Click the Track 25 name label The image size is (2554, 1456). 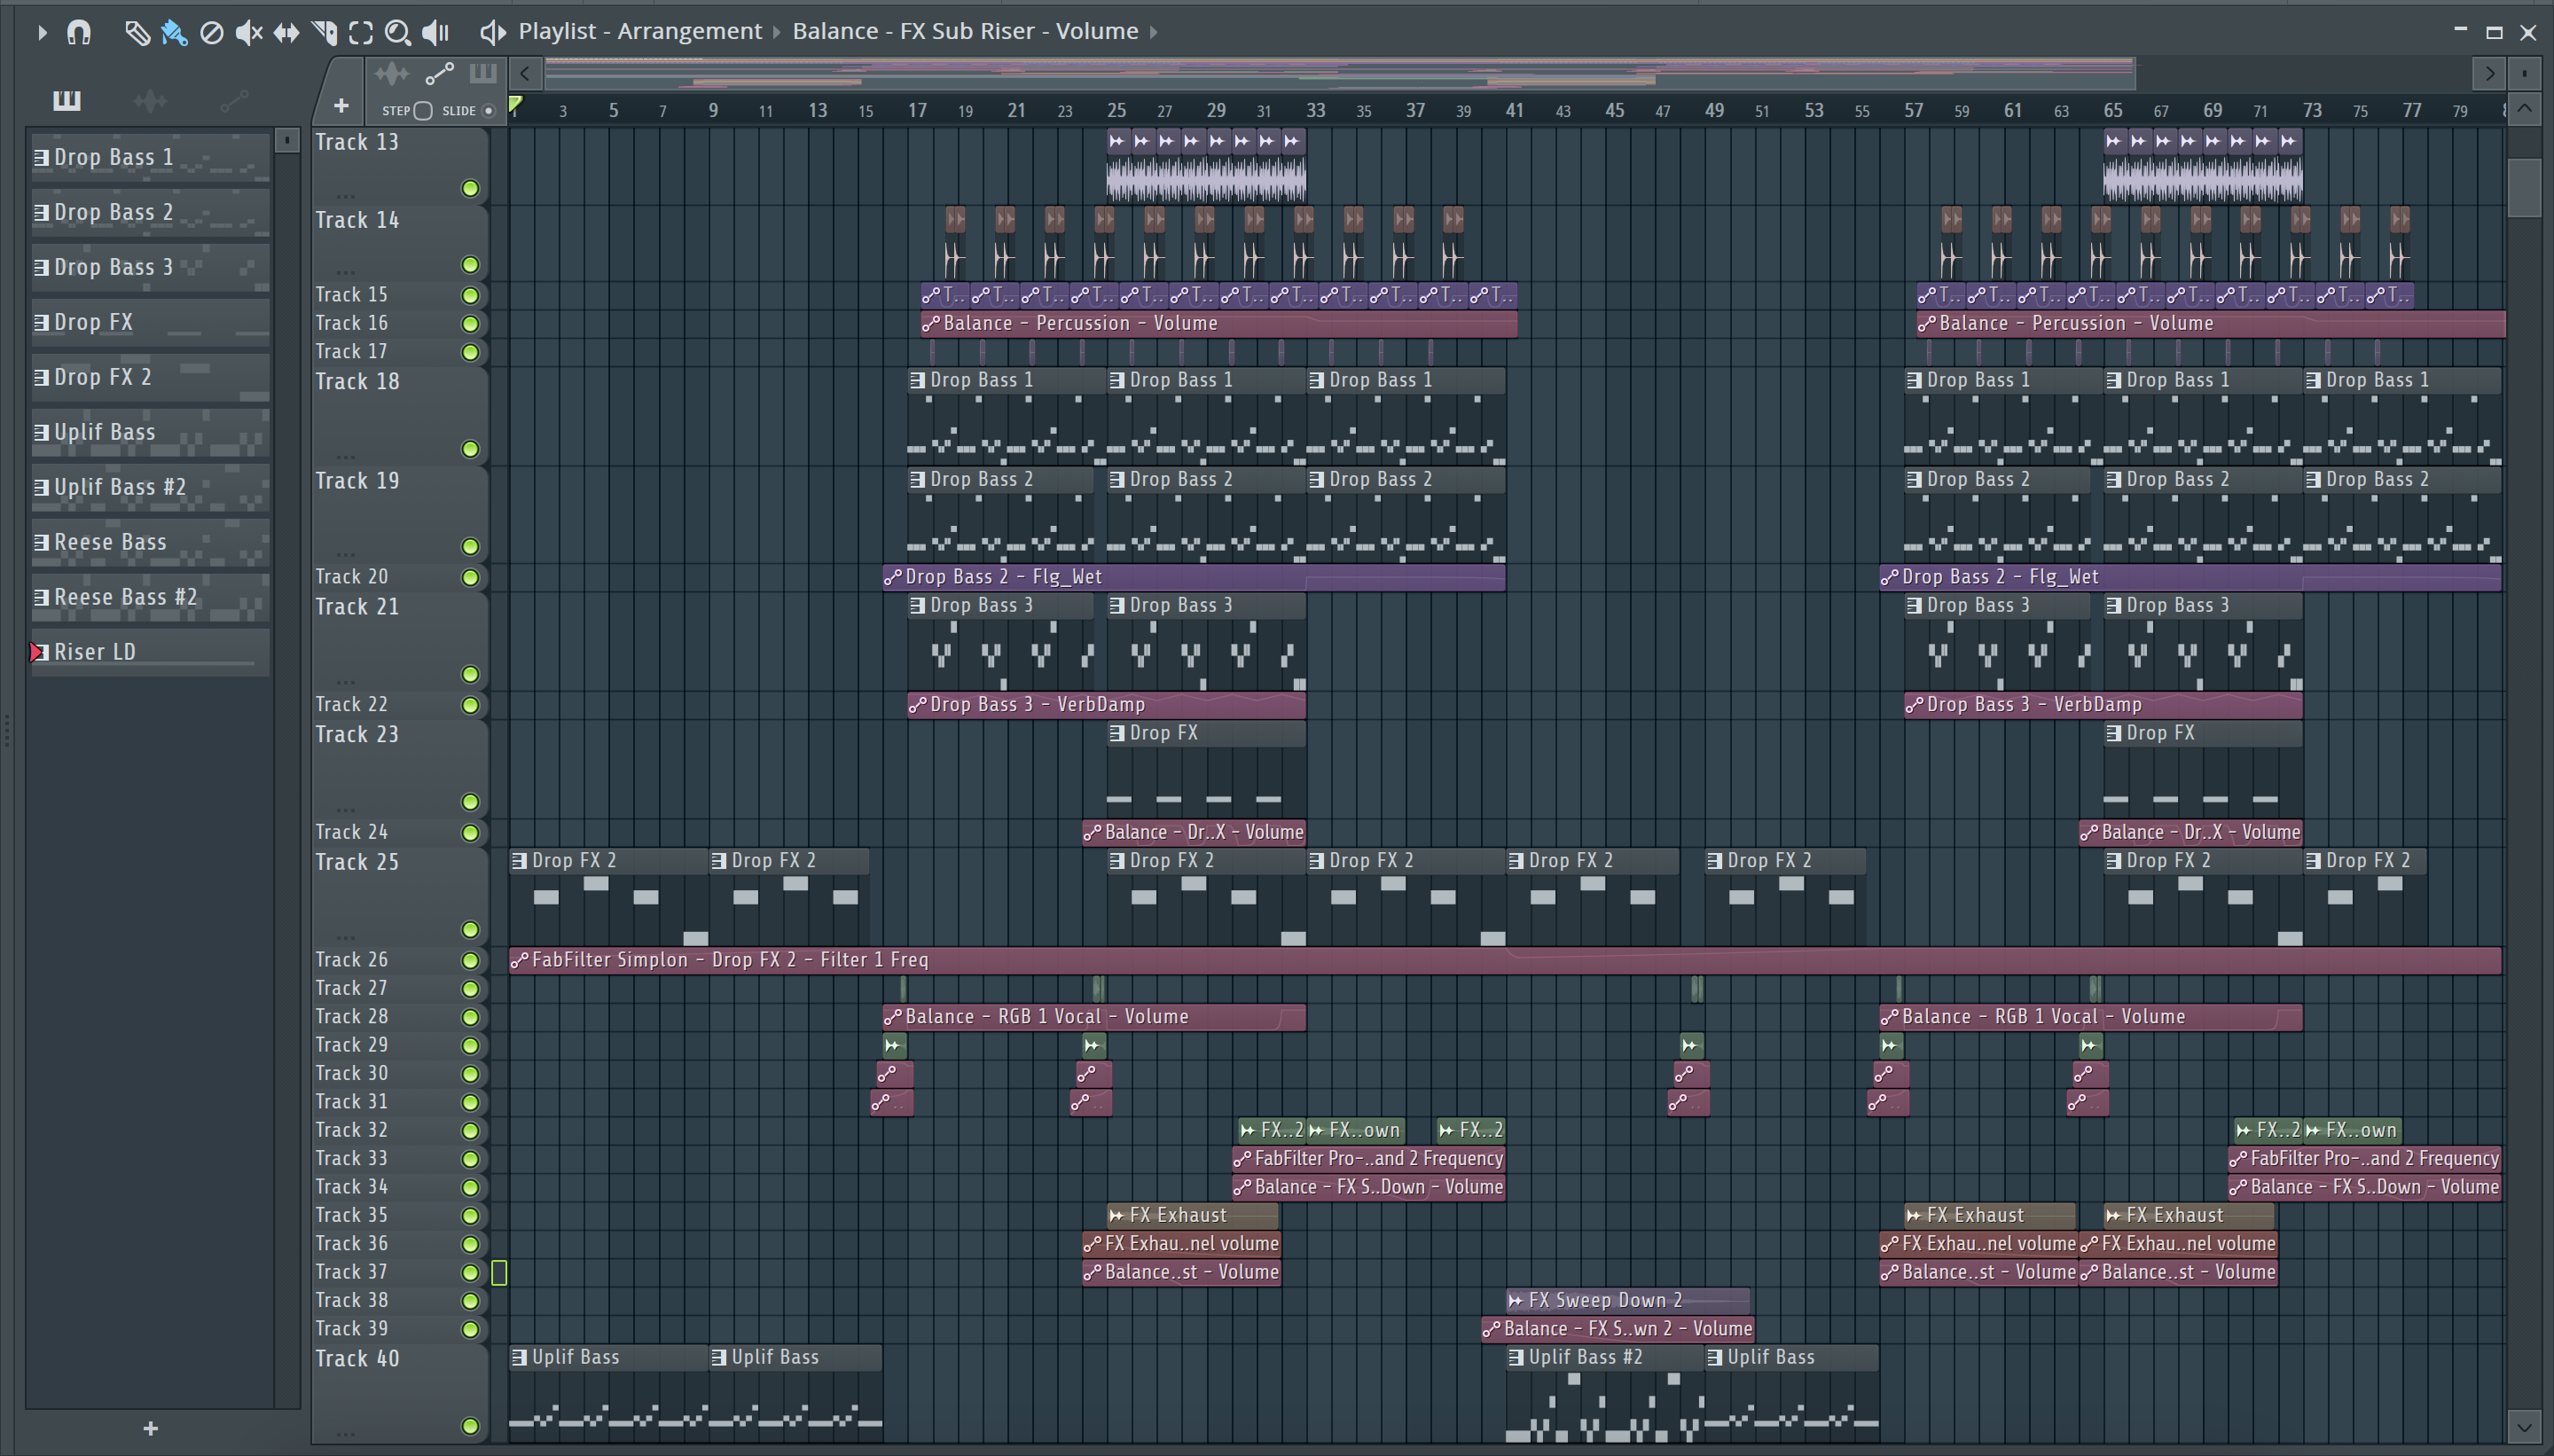[x=357, y=862]
